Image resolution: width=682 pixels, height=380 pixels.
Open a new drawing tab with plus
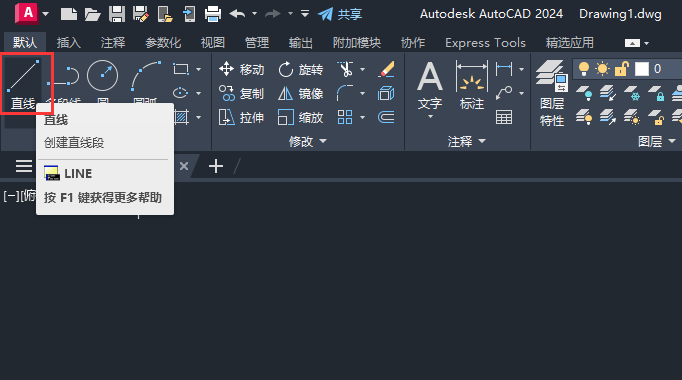click(x=216, y=166)
